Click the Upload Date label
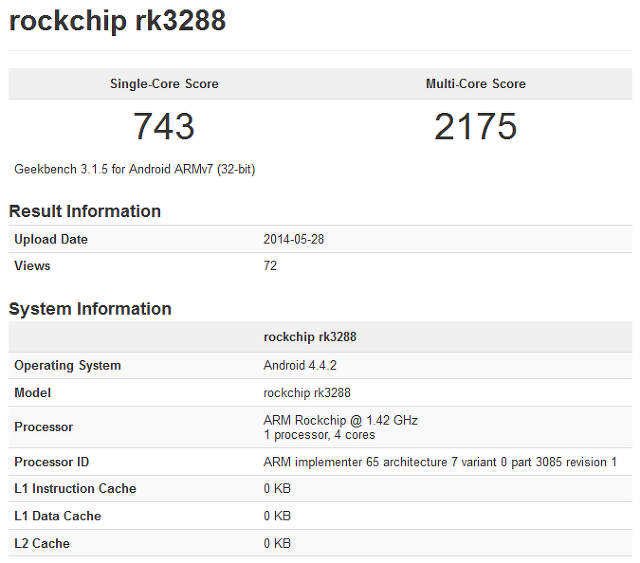Image resolution: width=640 pixels, height=563 pixels. (x=51, y=239)
